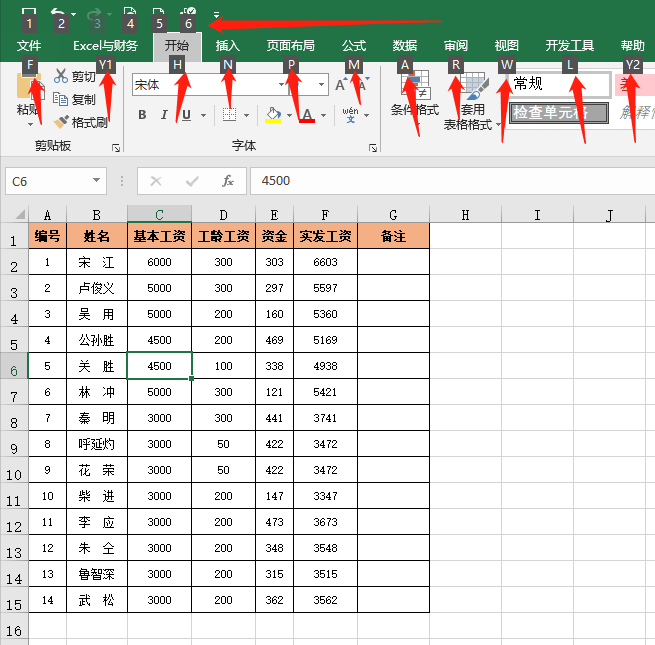Click the phonetic guide wén icon
This screenshot has width=655, height=645.
(x=351, y=114)
